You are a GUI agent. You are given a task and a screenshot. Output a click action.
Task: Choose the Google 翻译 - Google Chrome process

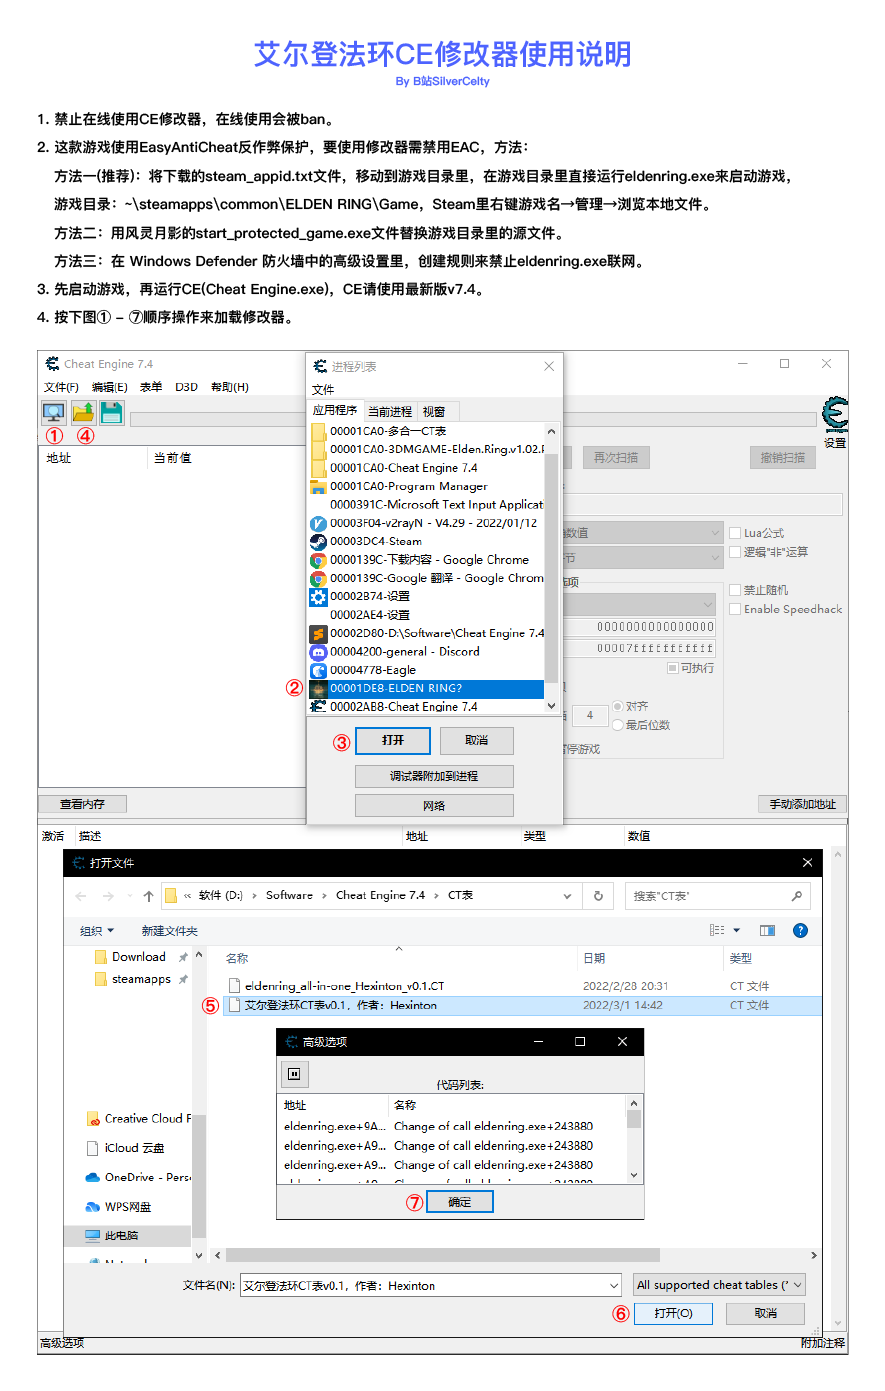coord(427,578)
